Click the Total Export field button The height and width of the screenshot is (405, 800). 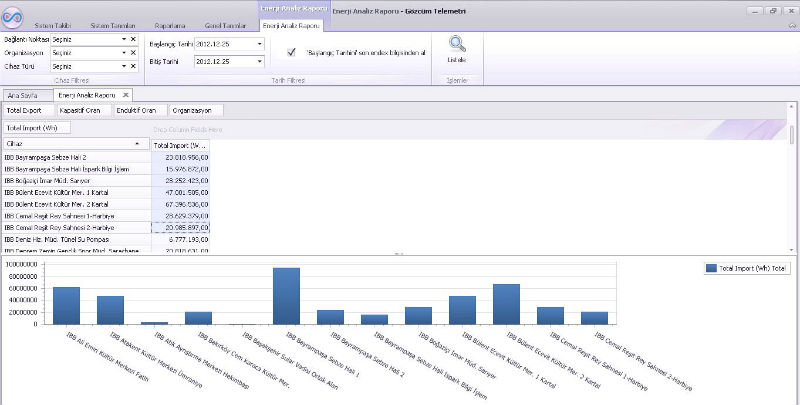[x=26, y=111]
